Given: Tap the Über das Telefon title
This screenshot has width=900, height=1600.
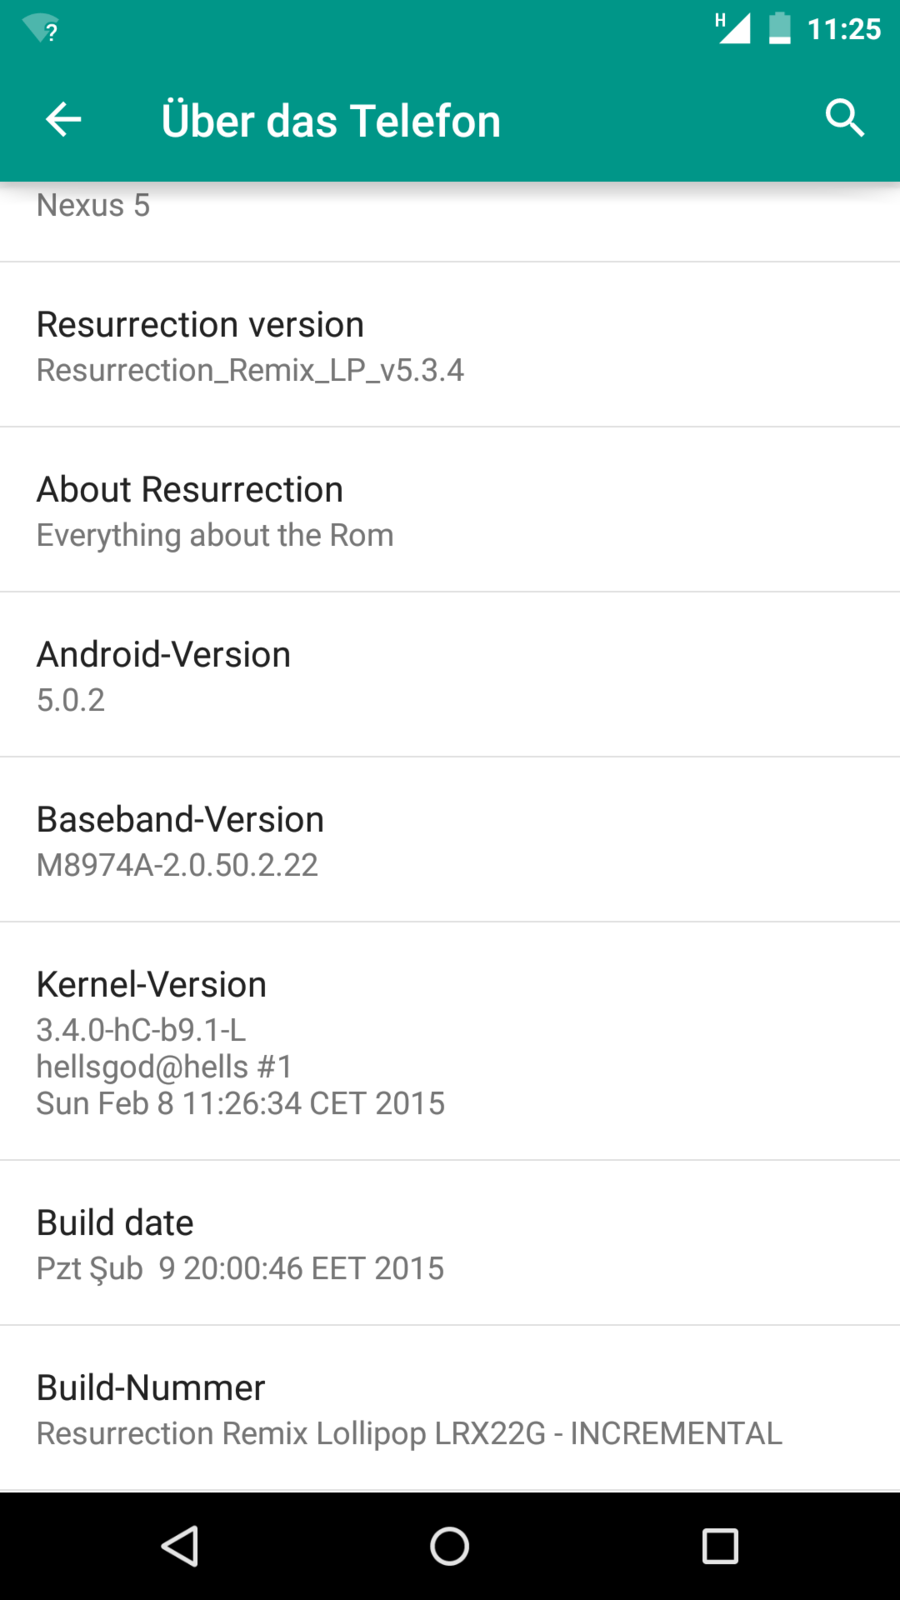Looking at the screenshot, I should coord(330,121).
